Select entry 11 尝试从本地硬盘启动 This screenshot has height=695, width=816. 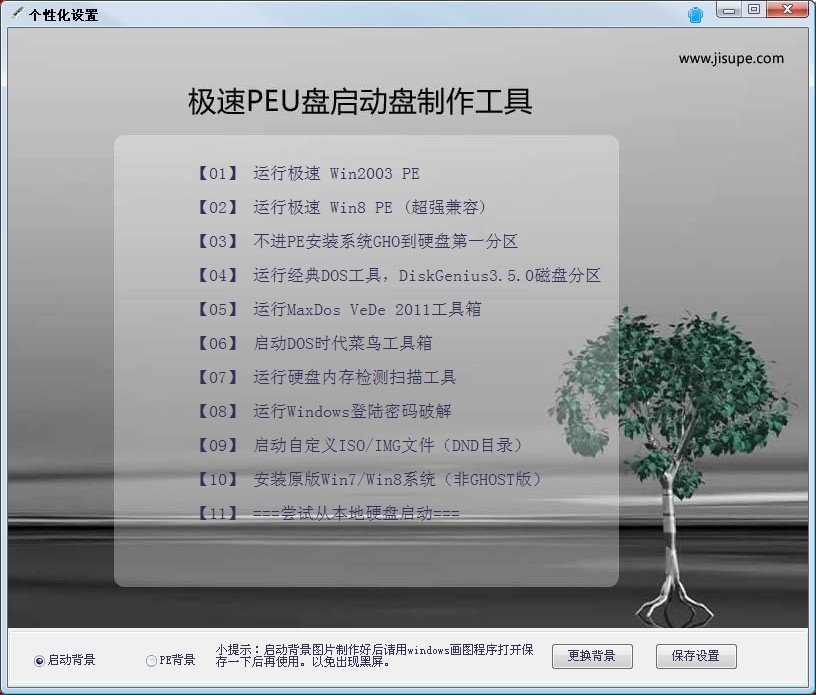pos(327,513)
